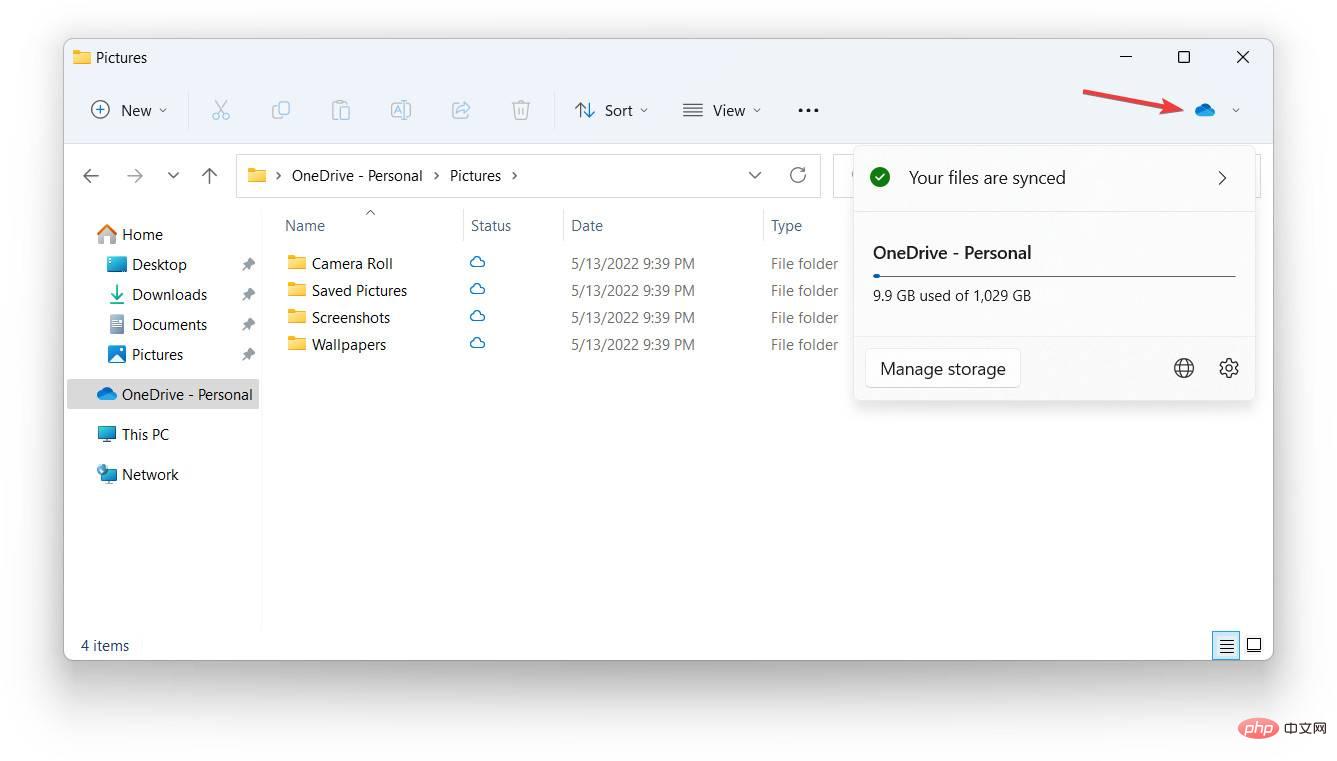Viewport: 1337px width, 761px height.
Task: Click '9.9 GB used of 1,029 GB' text
Action: coord(952,296)
